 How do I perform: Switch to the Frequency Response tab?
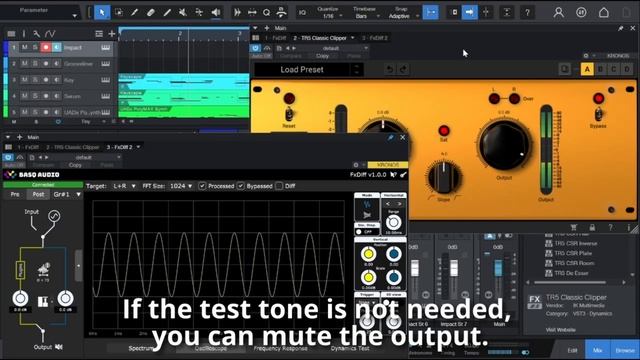tap(280, 348)
